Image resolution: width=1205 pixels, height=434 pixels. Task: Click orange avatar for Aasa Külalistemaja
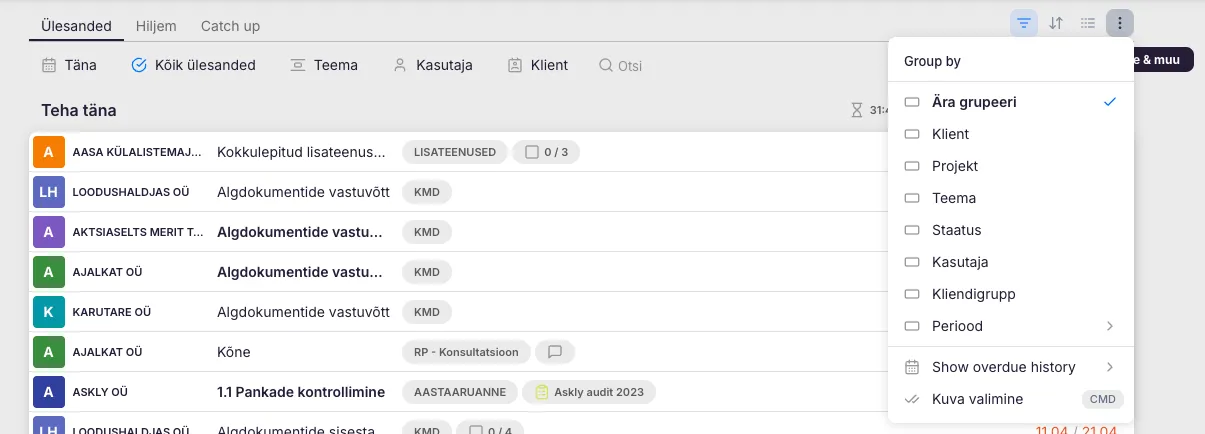coord(48,152)
